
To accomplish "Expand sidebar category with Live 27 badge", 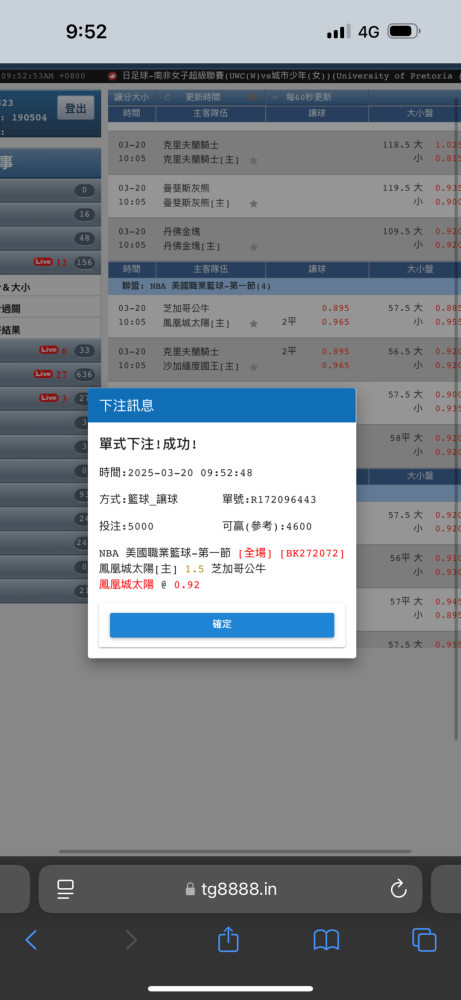I will 50,374.
